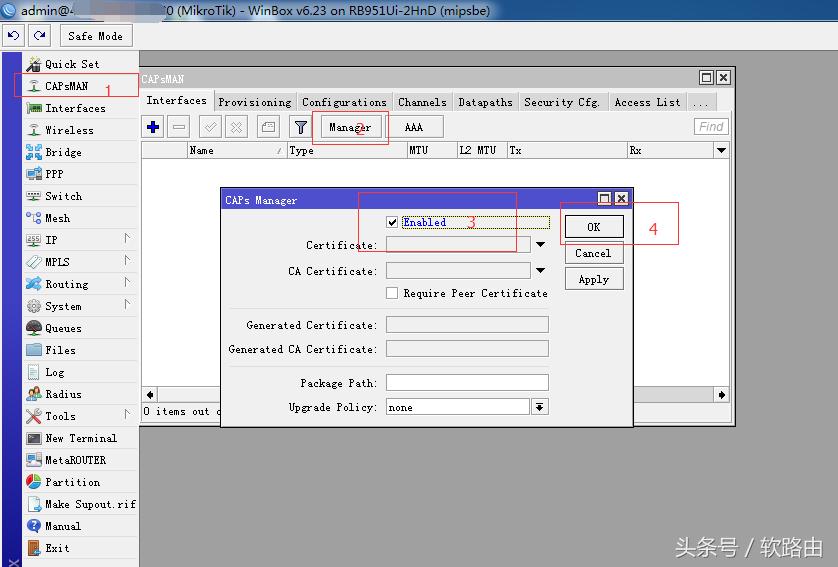The width and height of the screenshot is (838, 567).
Task: Click the Find search field
Action: tap(711, 127)
